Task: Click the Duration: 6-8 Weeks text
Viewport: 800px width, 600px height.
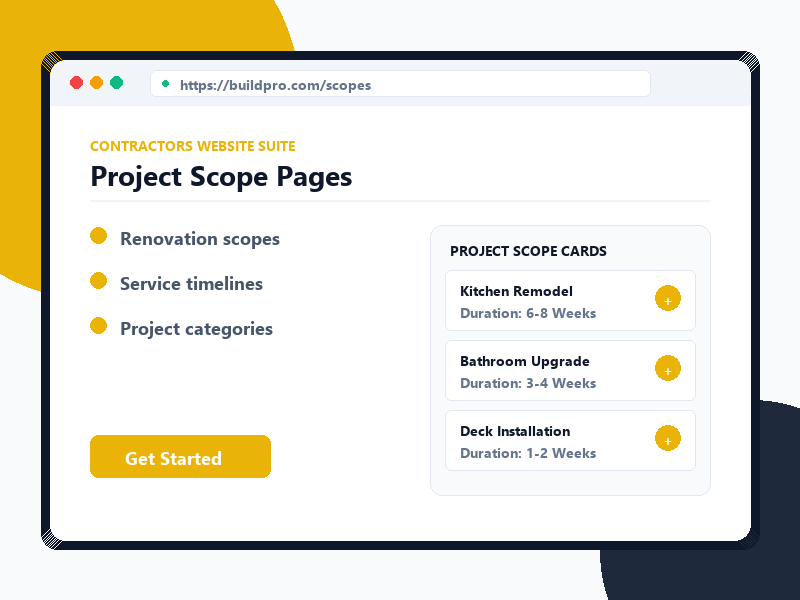Action: click(x=528, y=313)
